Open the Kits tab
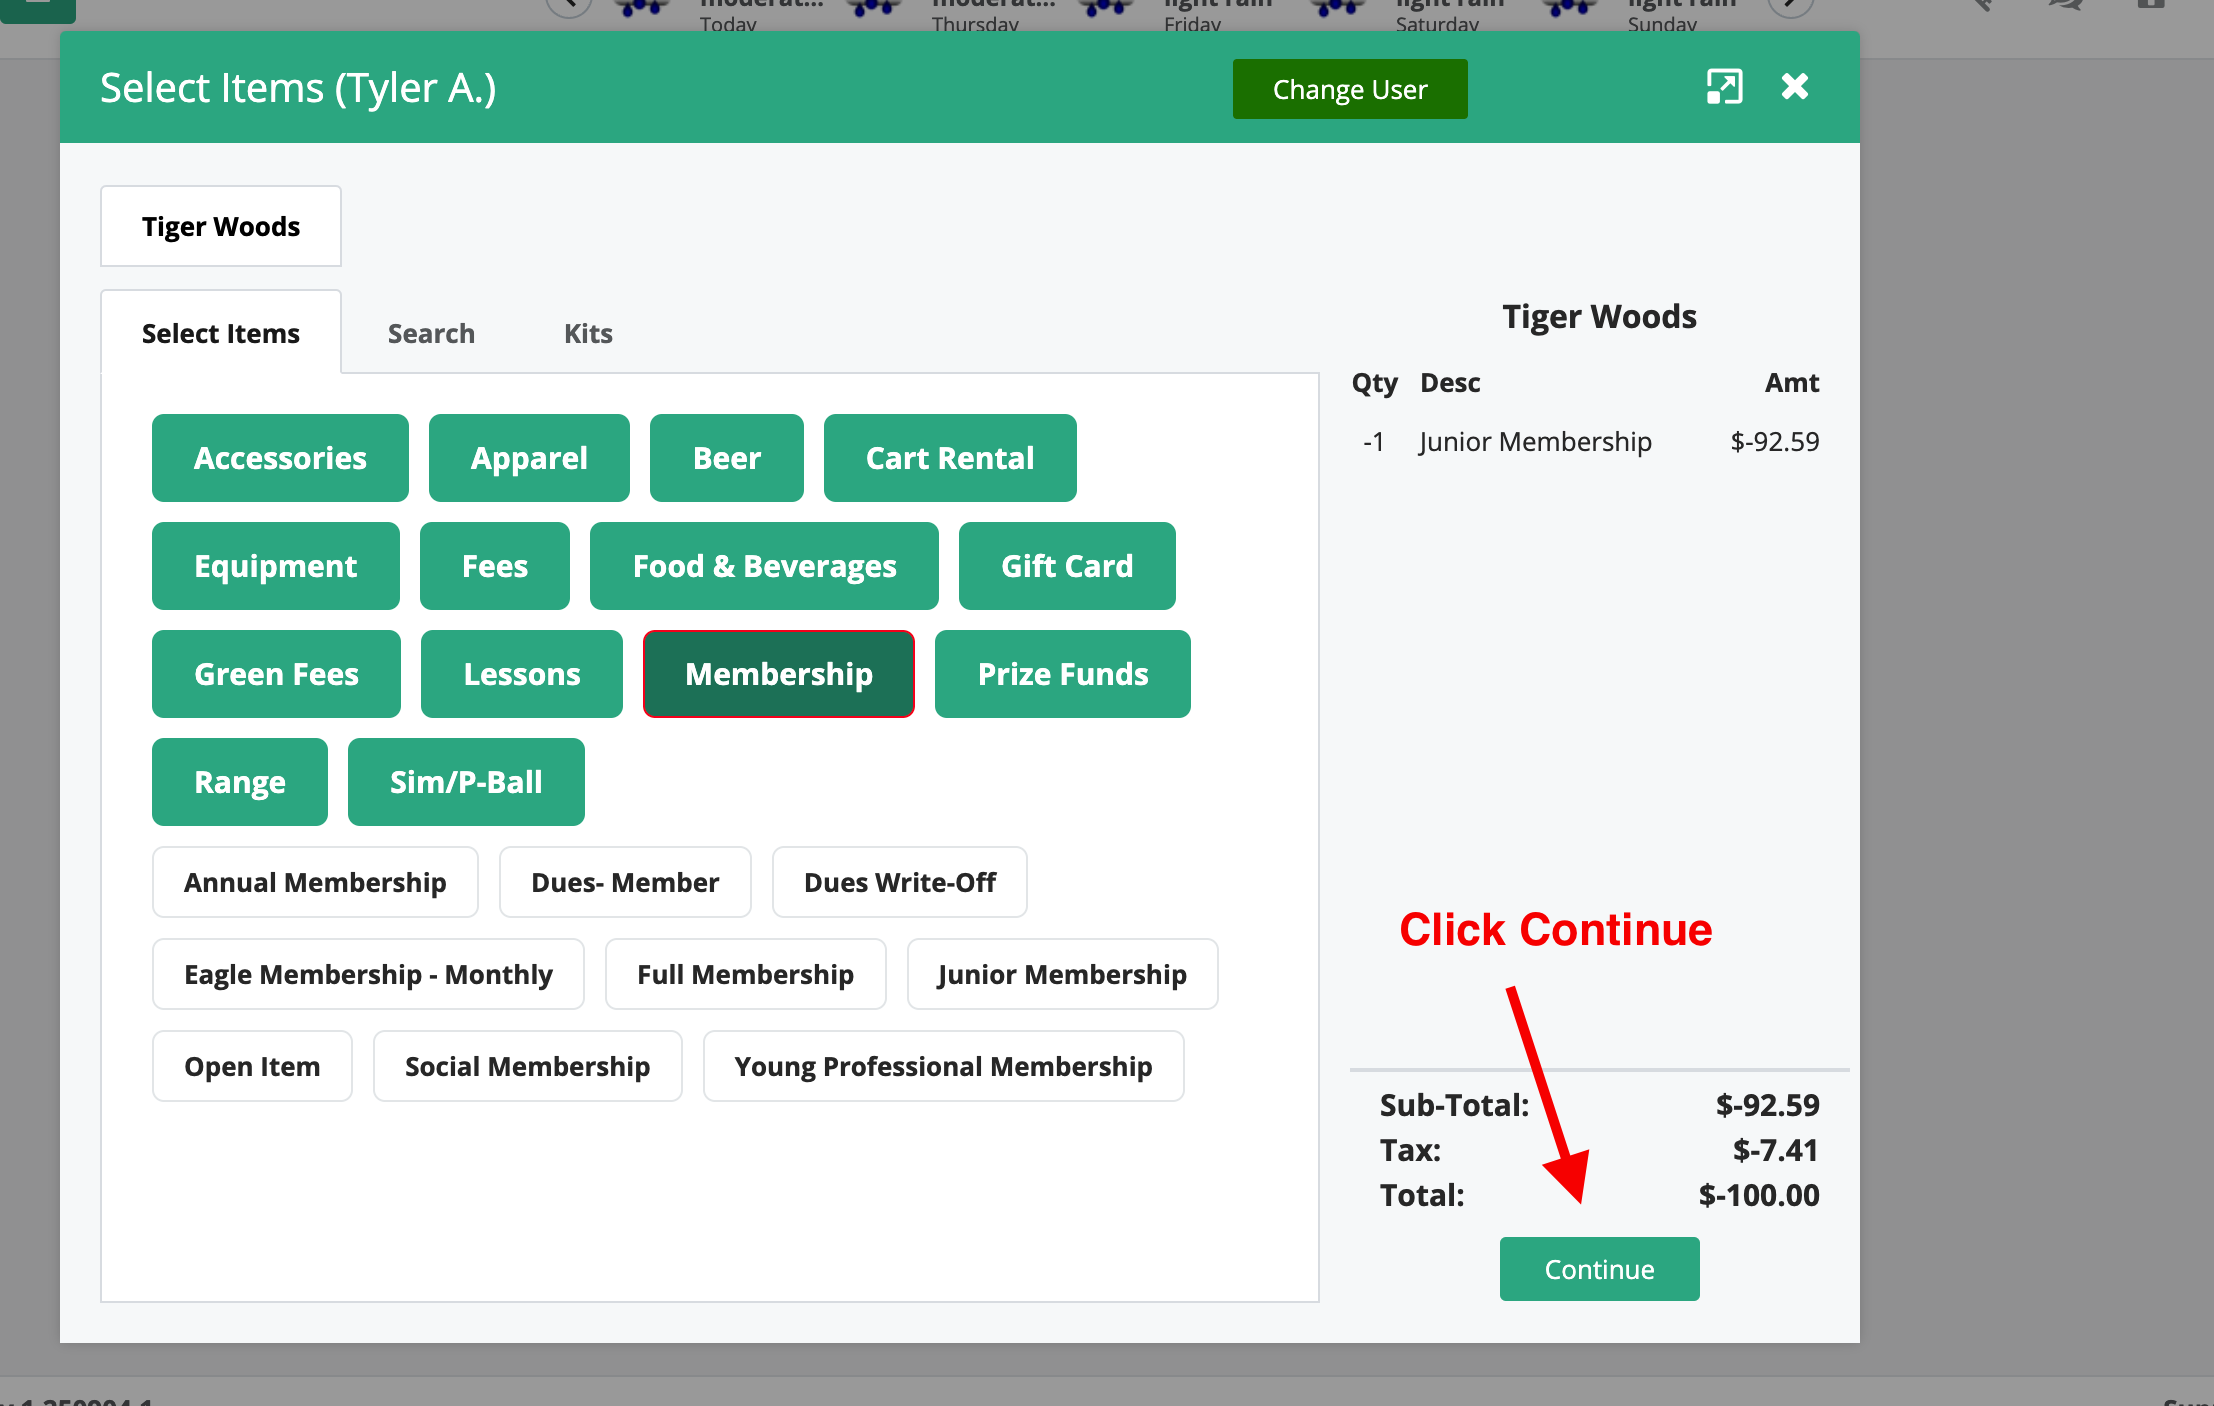This screenshot has width=2214, height=1406. [587, 333]
